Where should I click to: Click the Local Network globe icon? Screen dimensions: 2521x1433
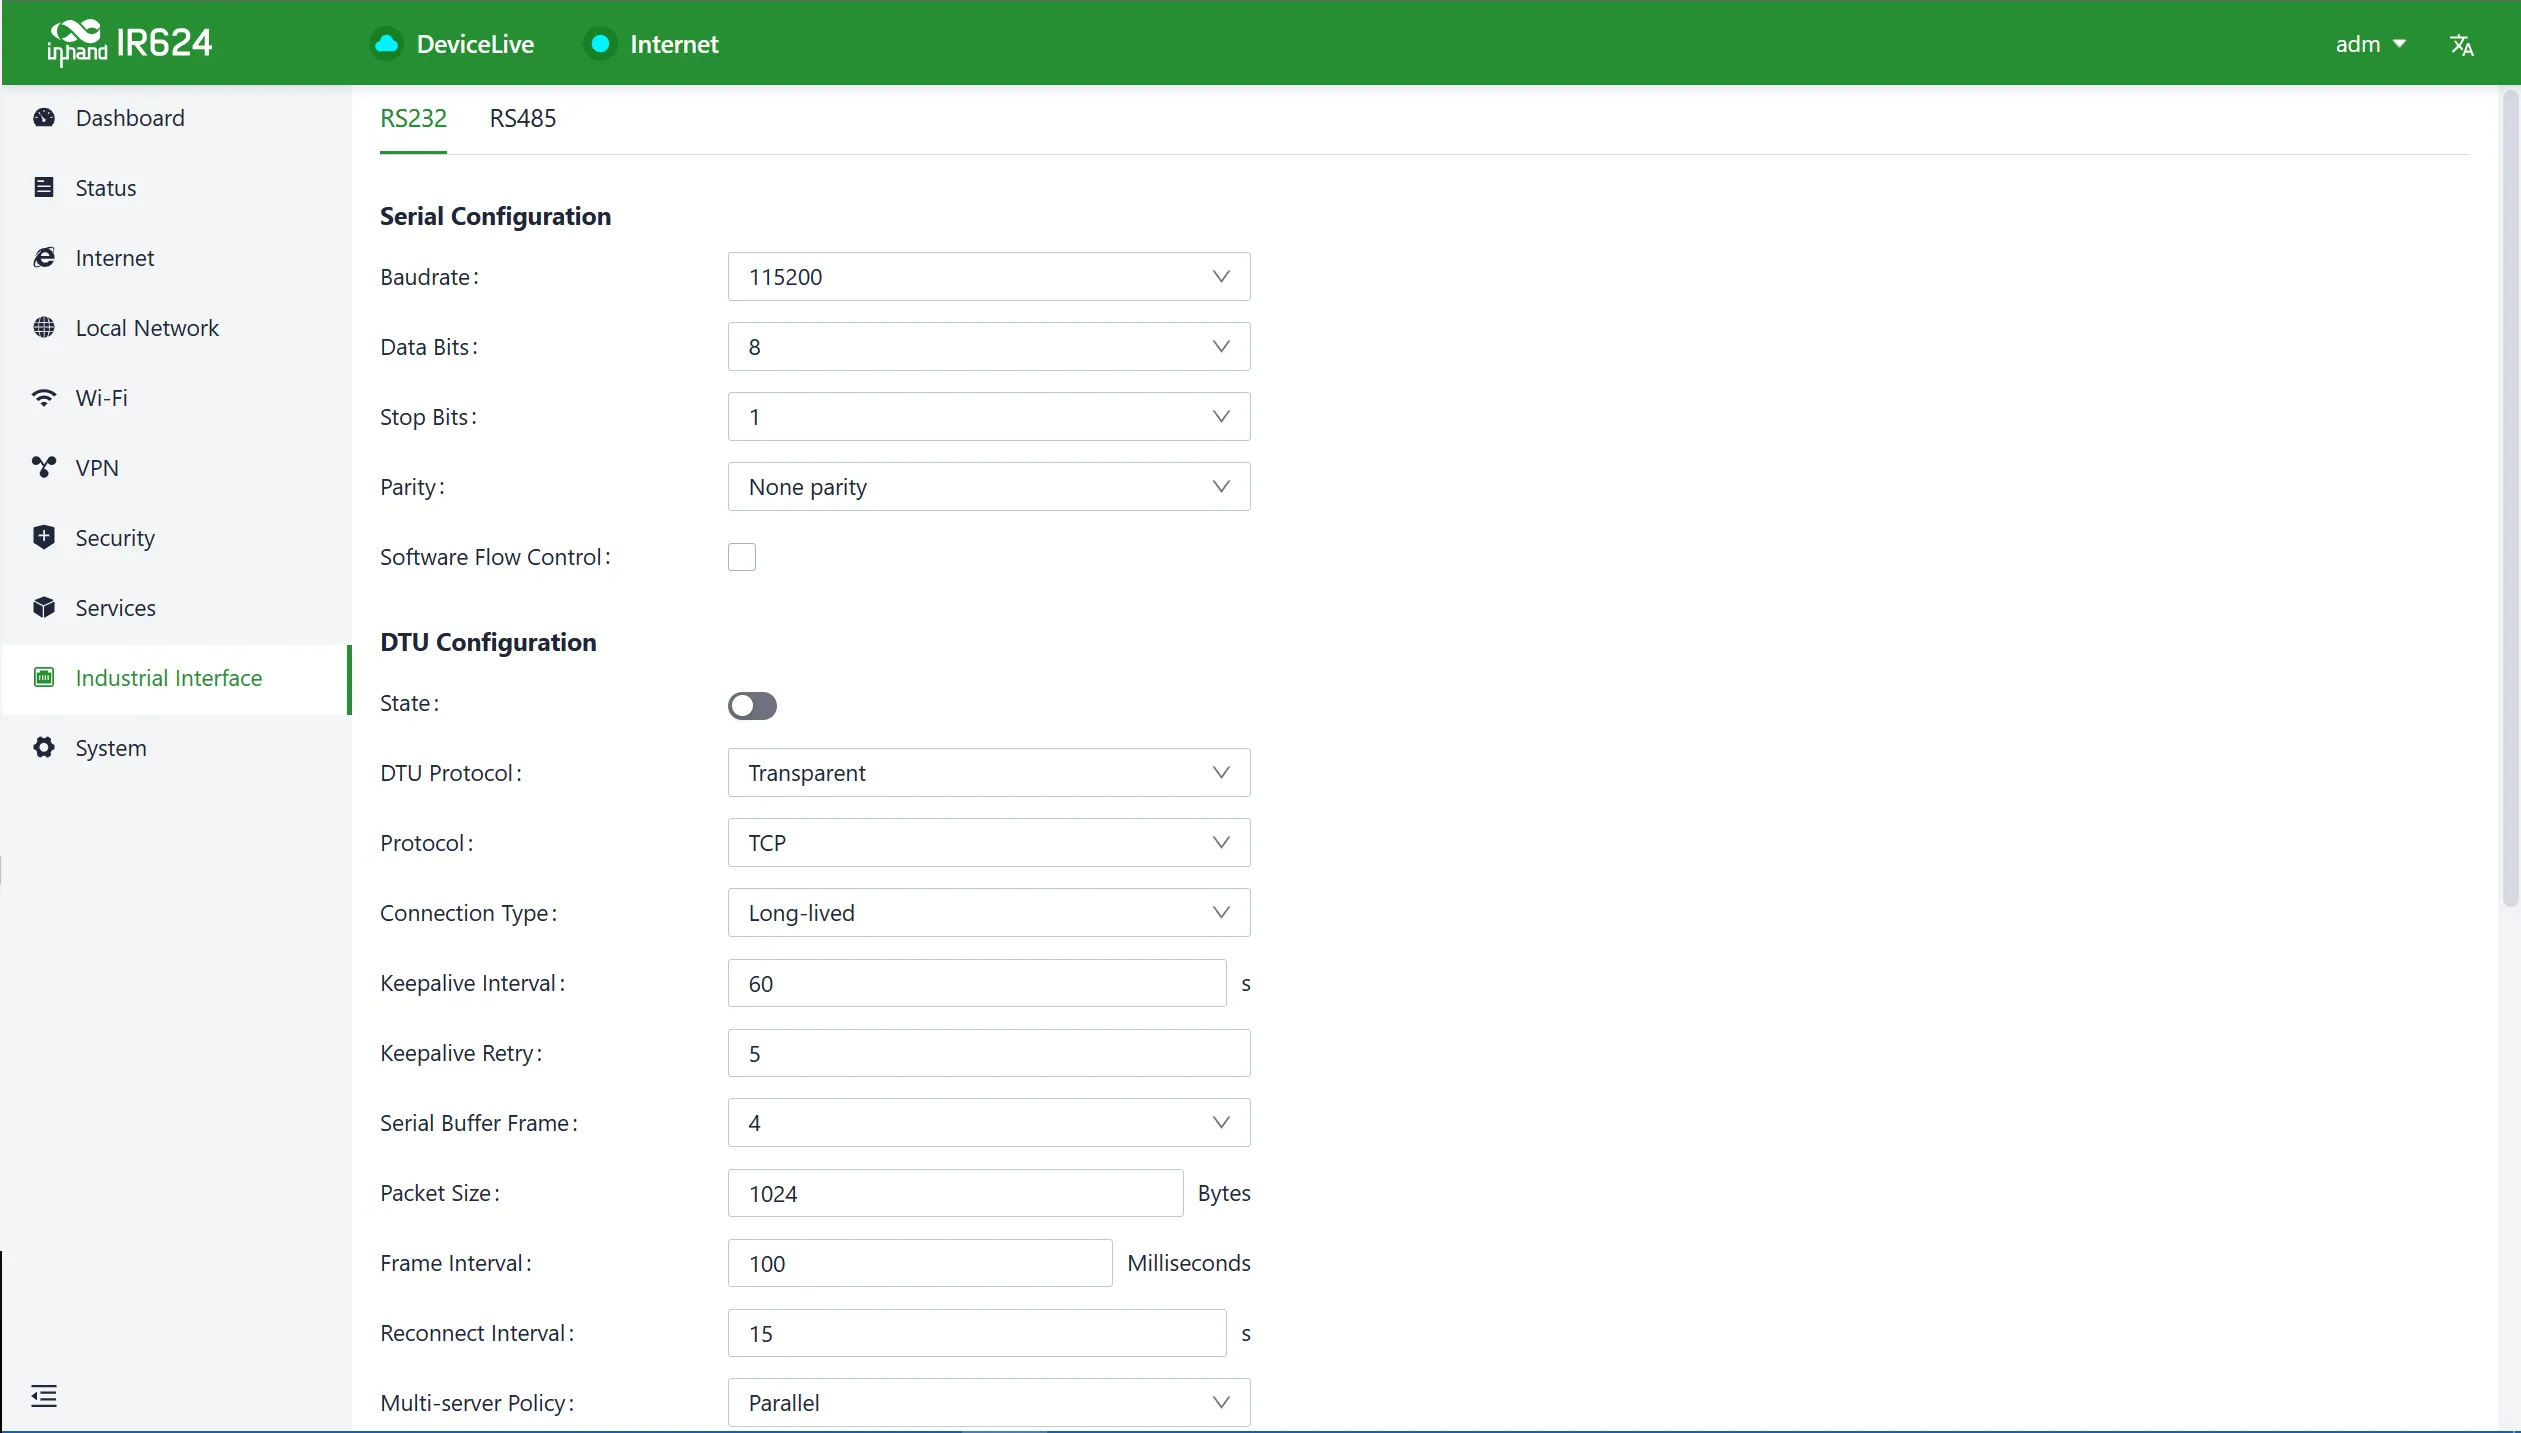[44, 328]
